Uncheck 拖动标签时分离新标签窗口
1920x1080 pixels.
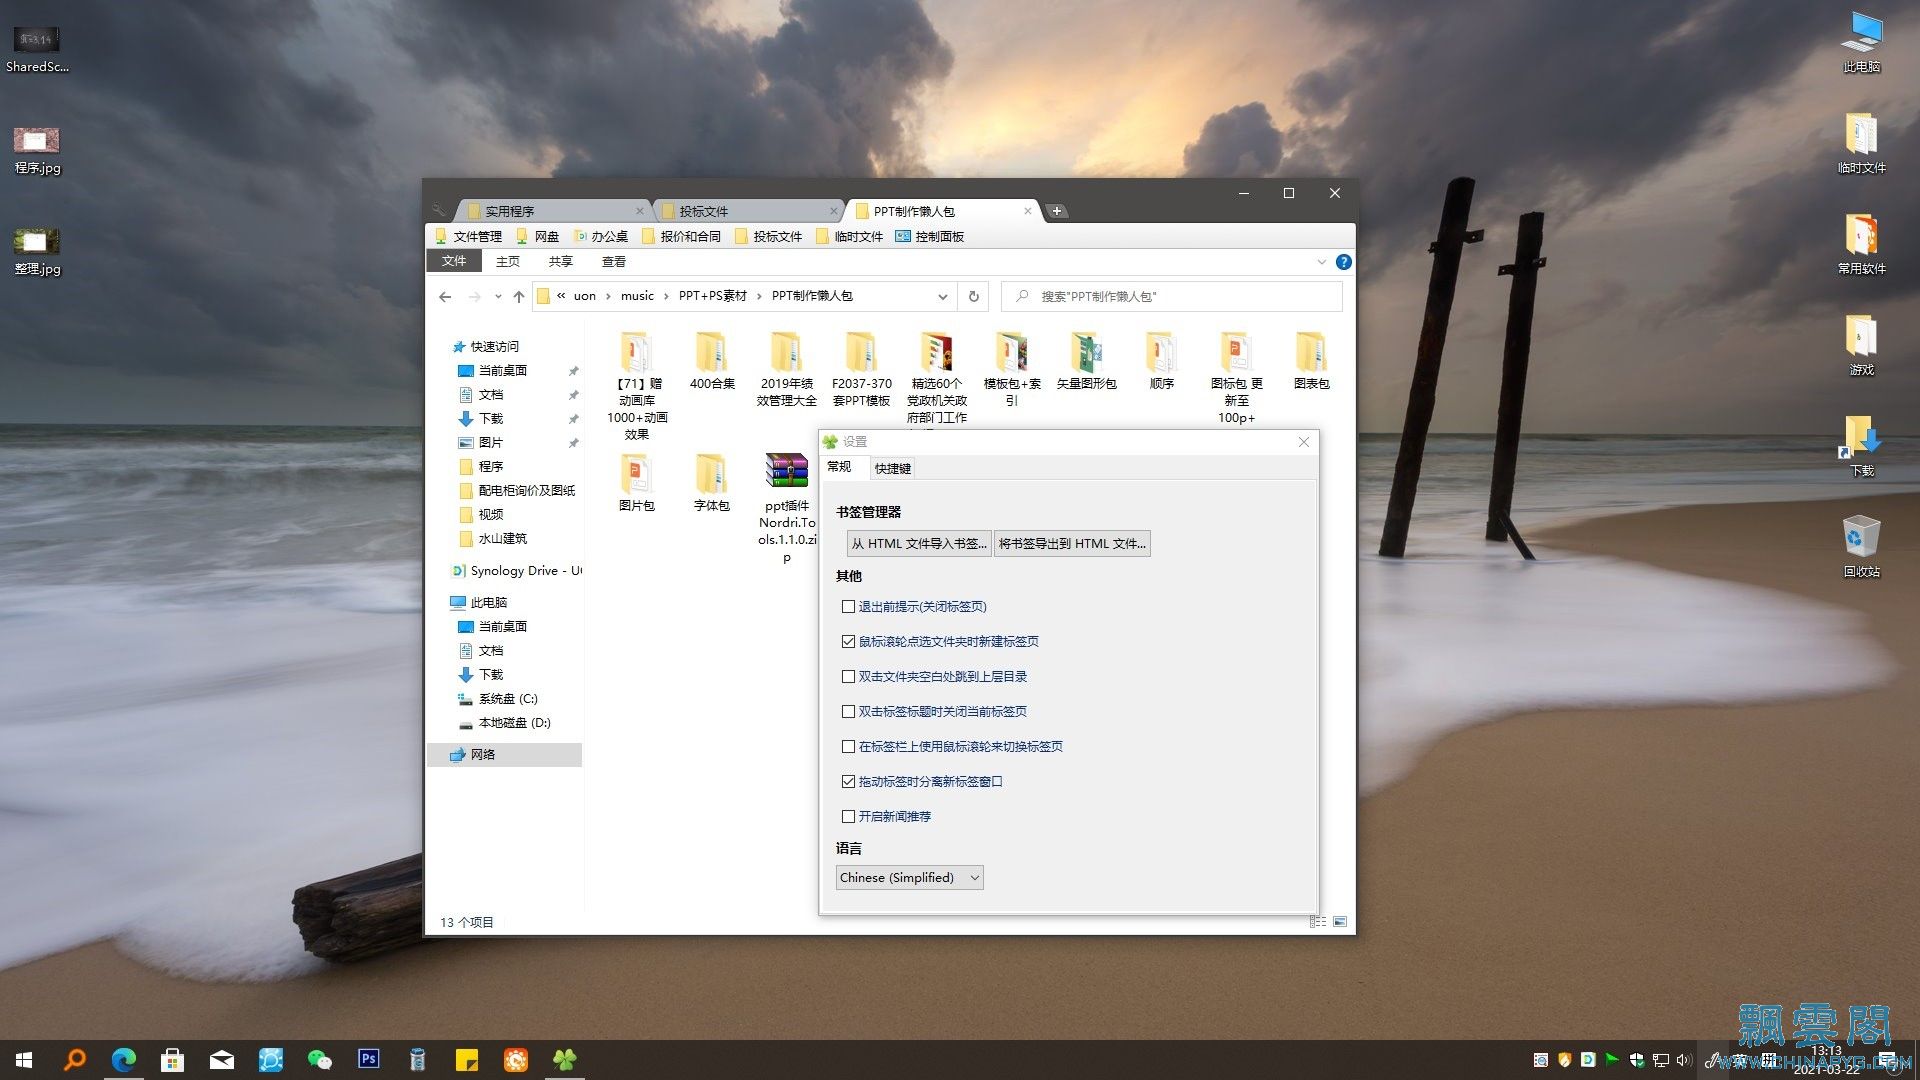coord(848,781)
